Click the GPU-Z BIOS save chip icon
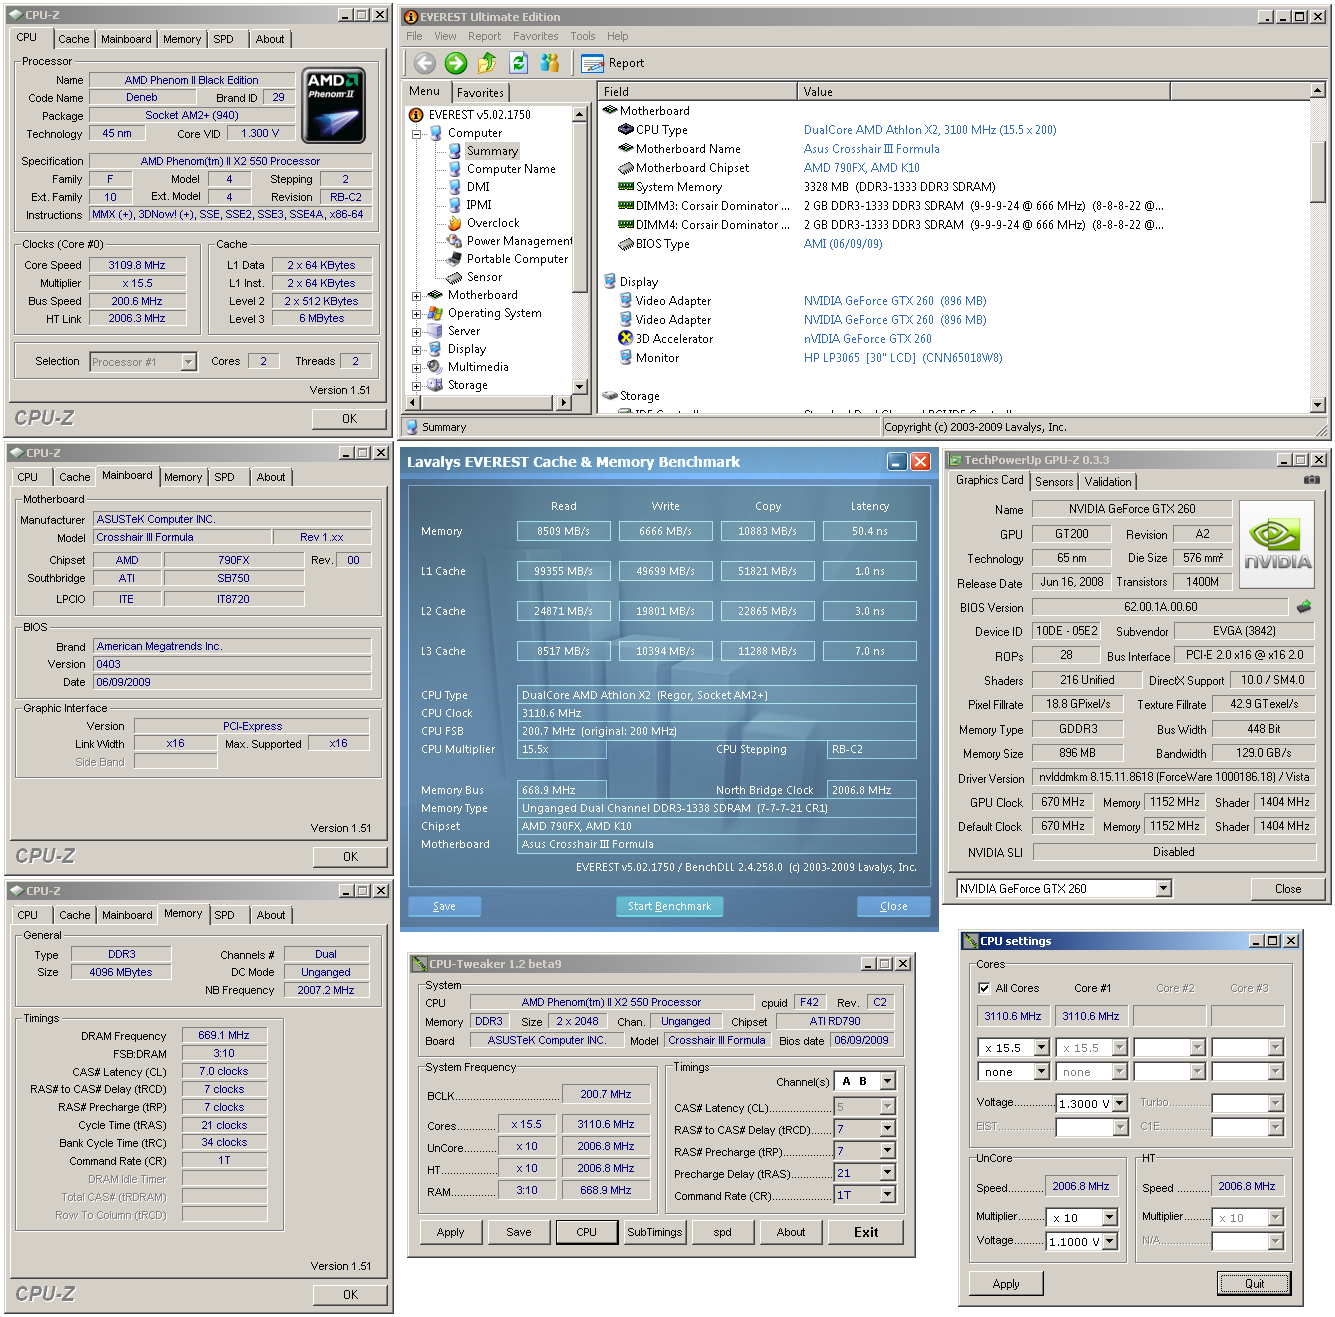Screen dimensions: 1335x1317 point(1304,606)
